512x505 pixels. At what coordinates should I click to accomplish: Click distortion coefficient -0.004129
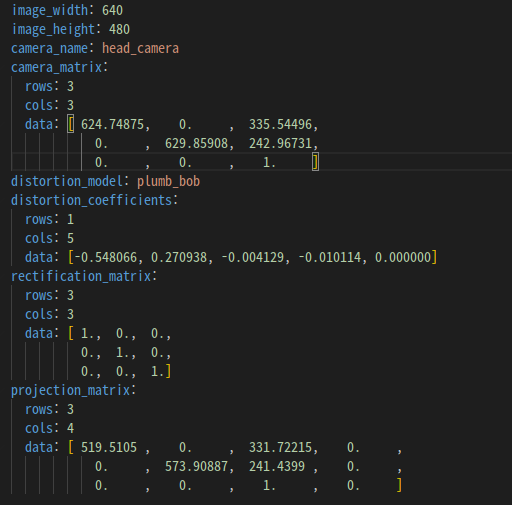click(253, 257)
